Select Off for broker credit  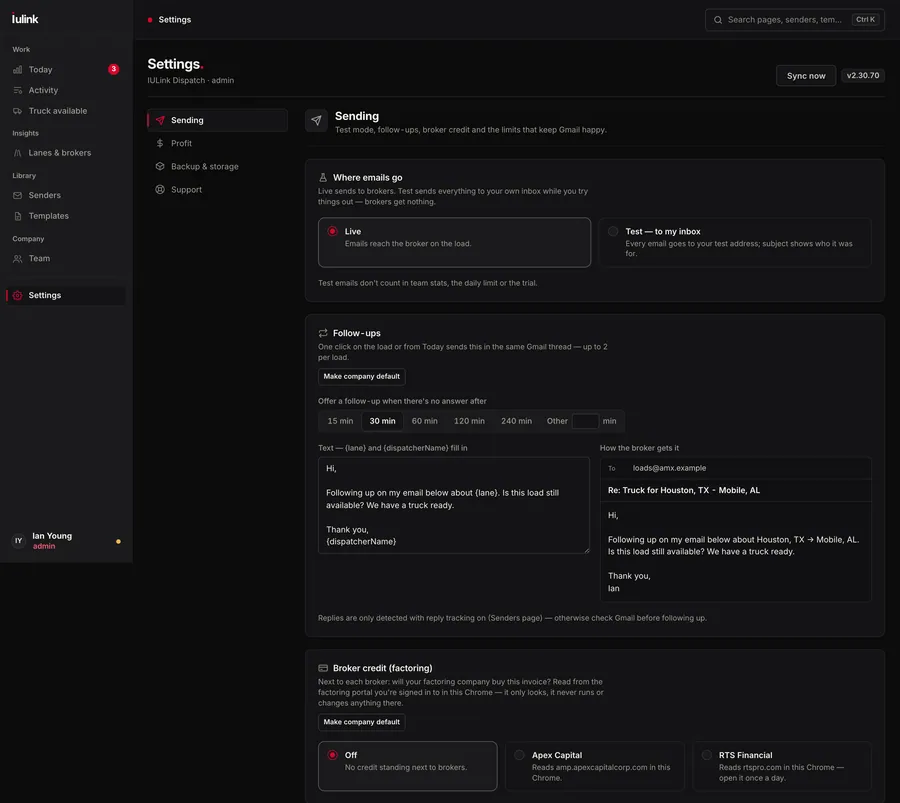tap(332, 755)
